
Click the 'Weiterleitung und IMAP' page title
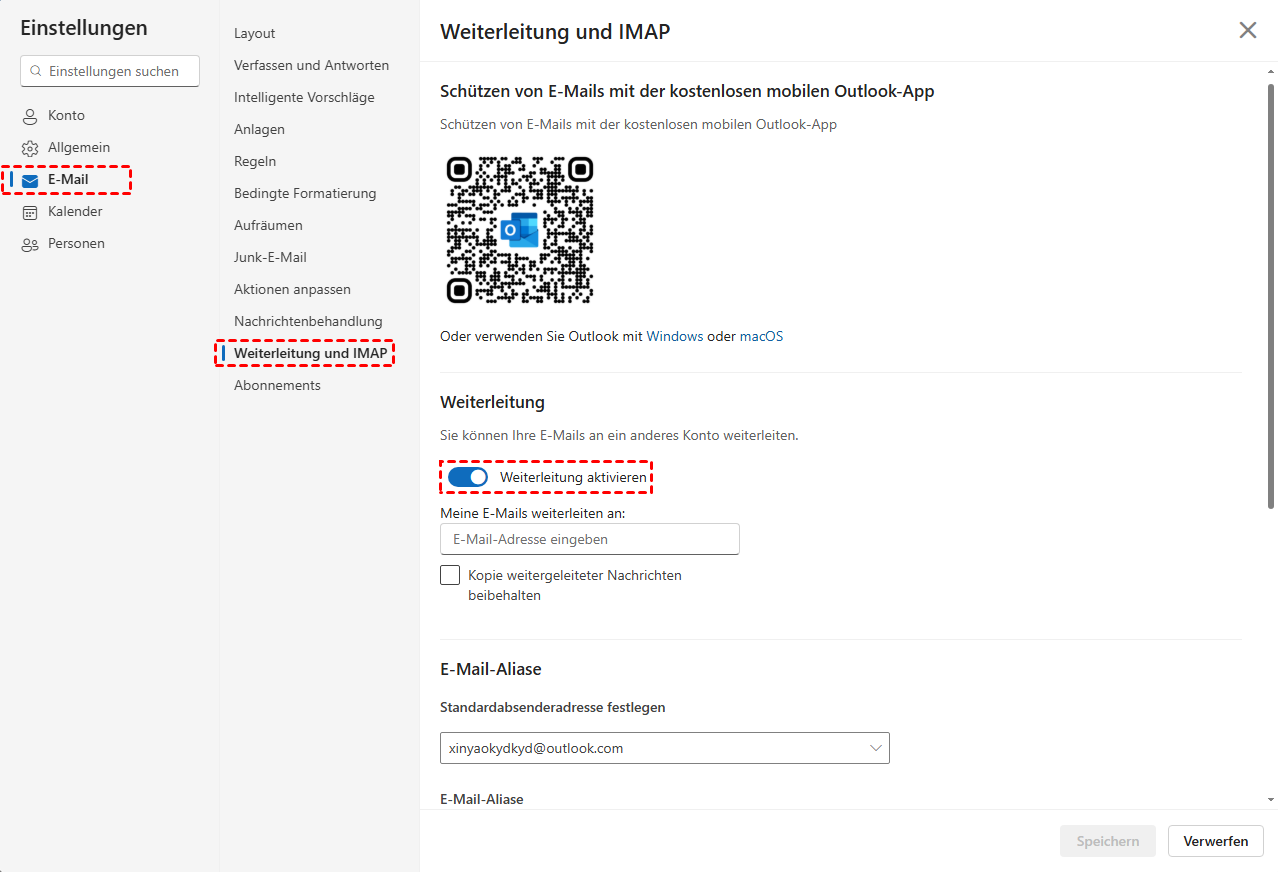555,32
